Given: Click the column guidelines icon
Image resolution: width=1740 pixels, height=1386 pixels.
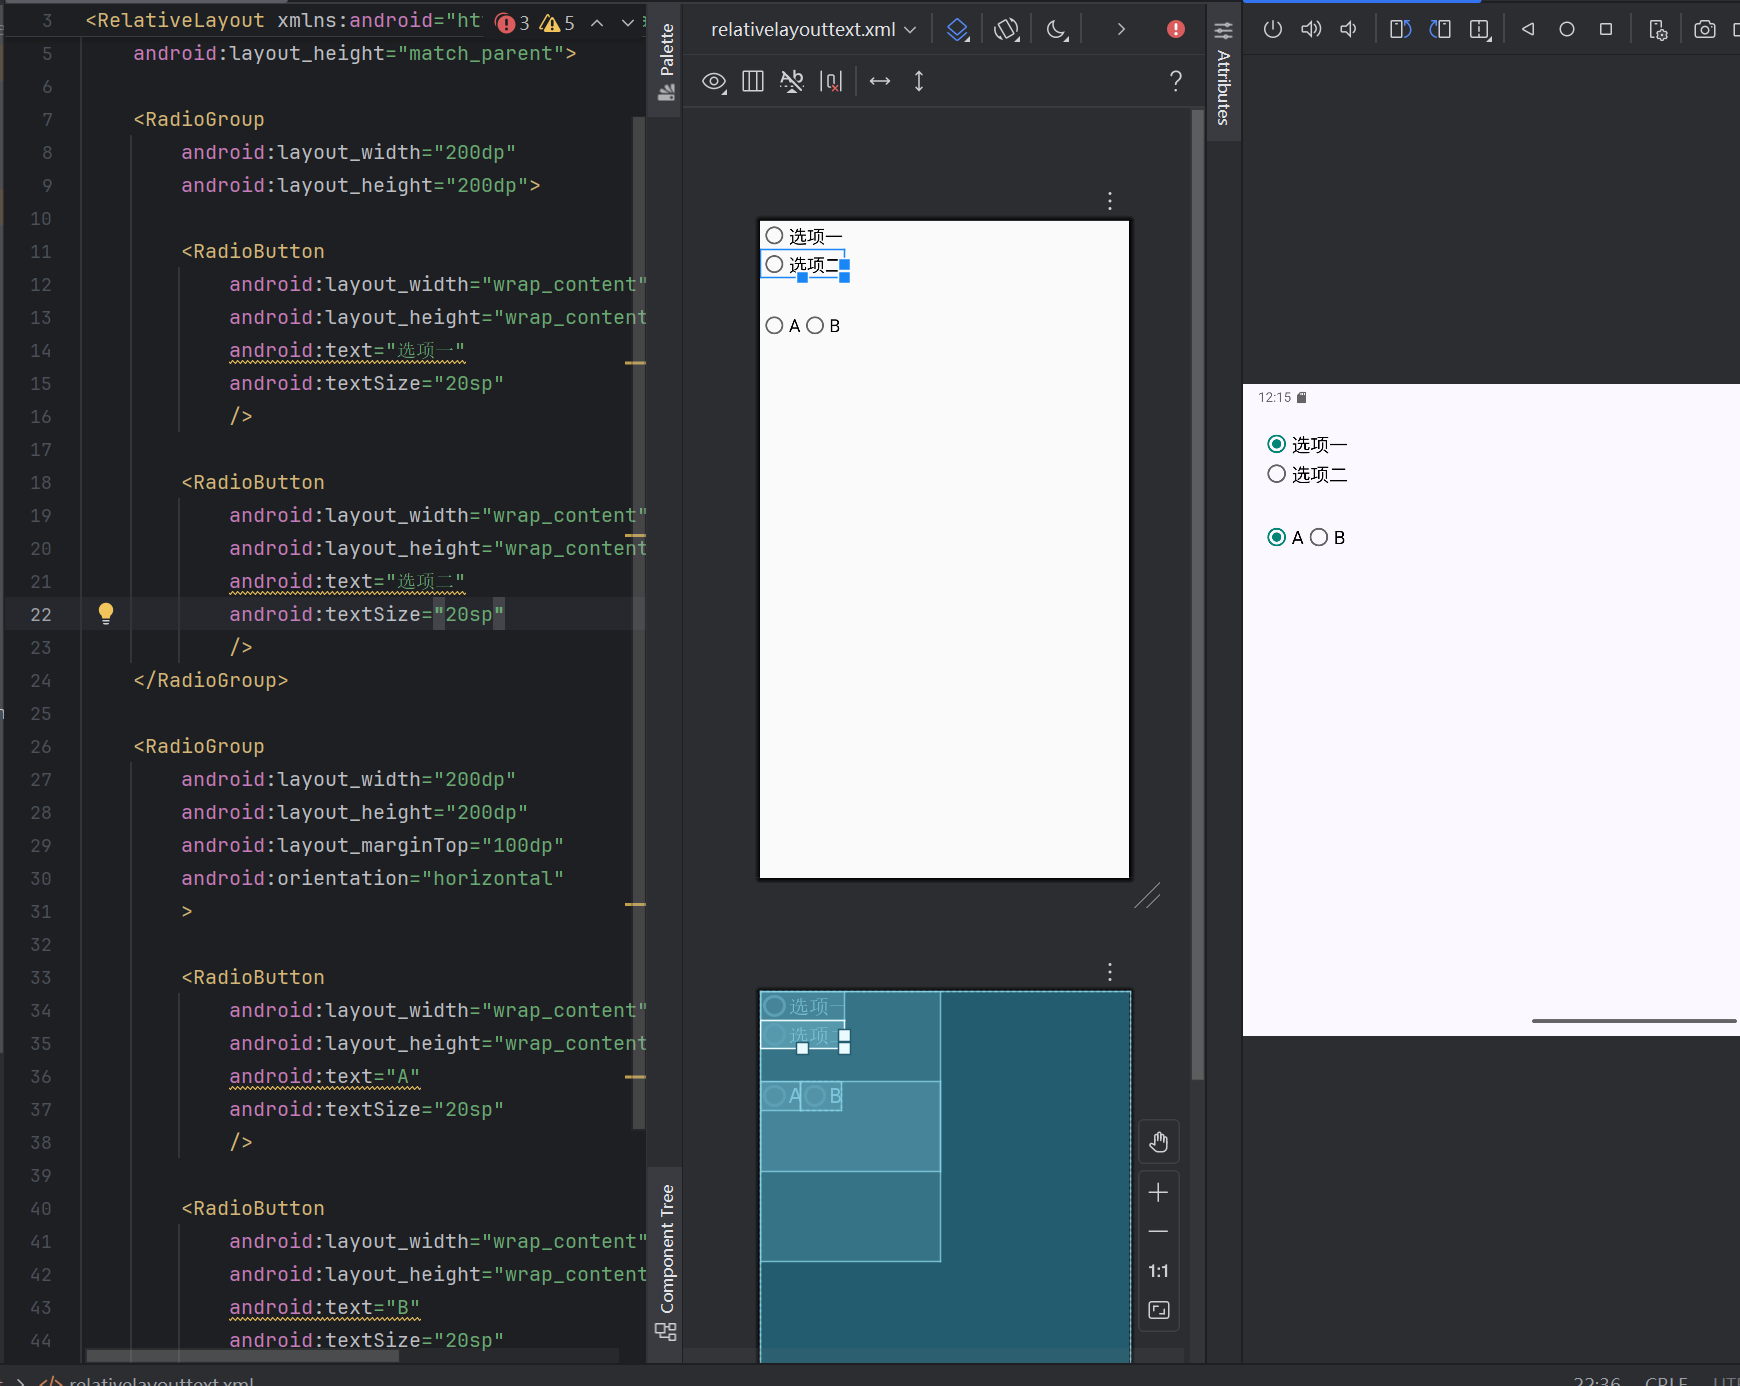Looking at the screenshot, I should [x=753, y=82].
